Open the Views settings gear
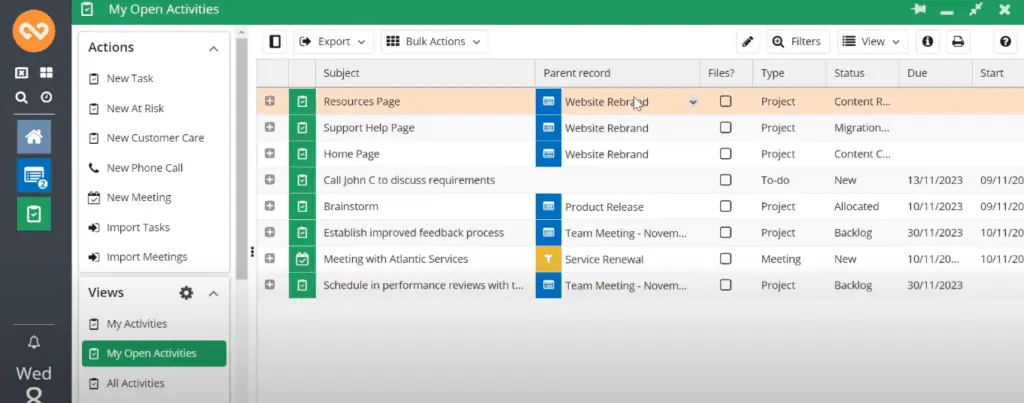 pos(186,293)
